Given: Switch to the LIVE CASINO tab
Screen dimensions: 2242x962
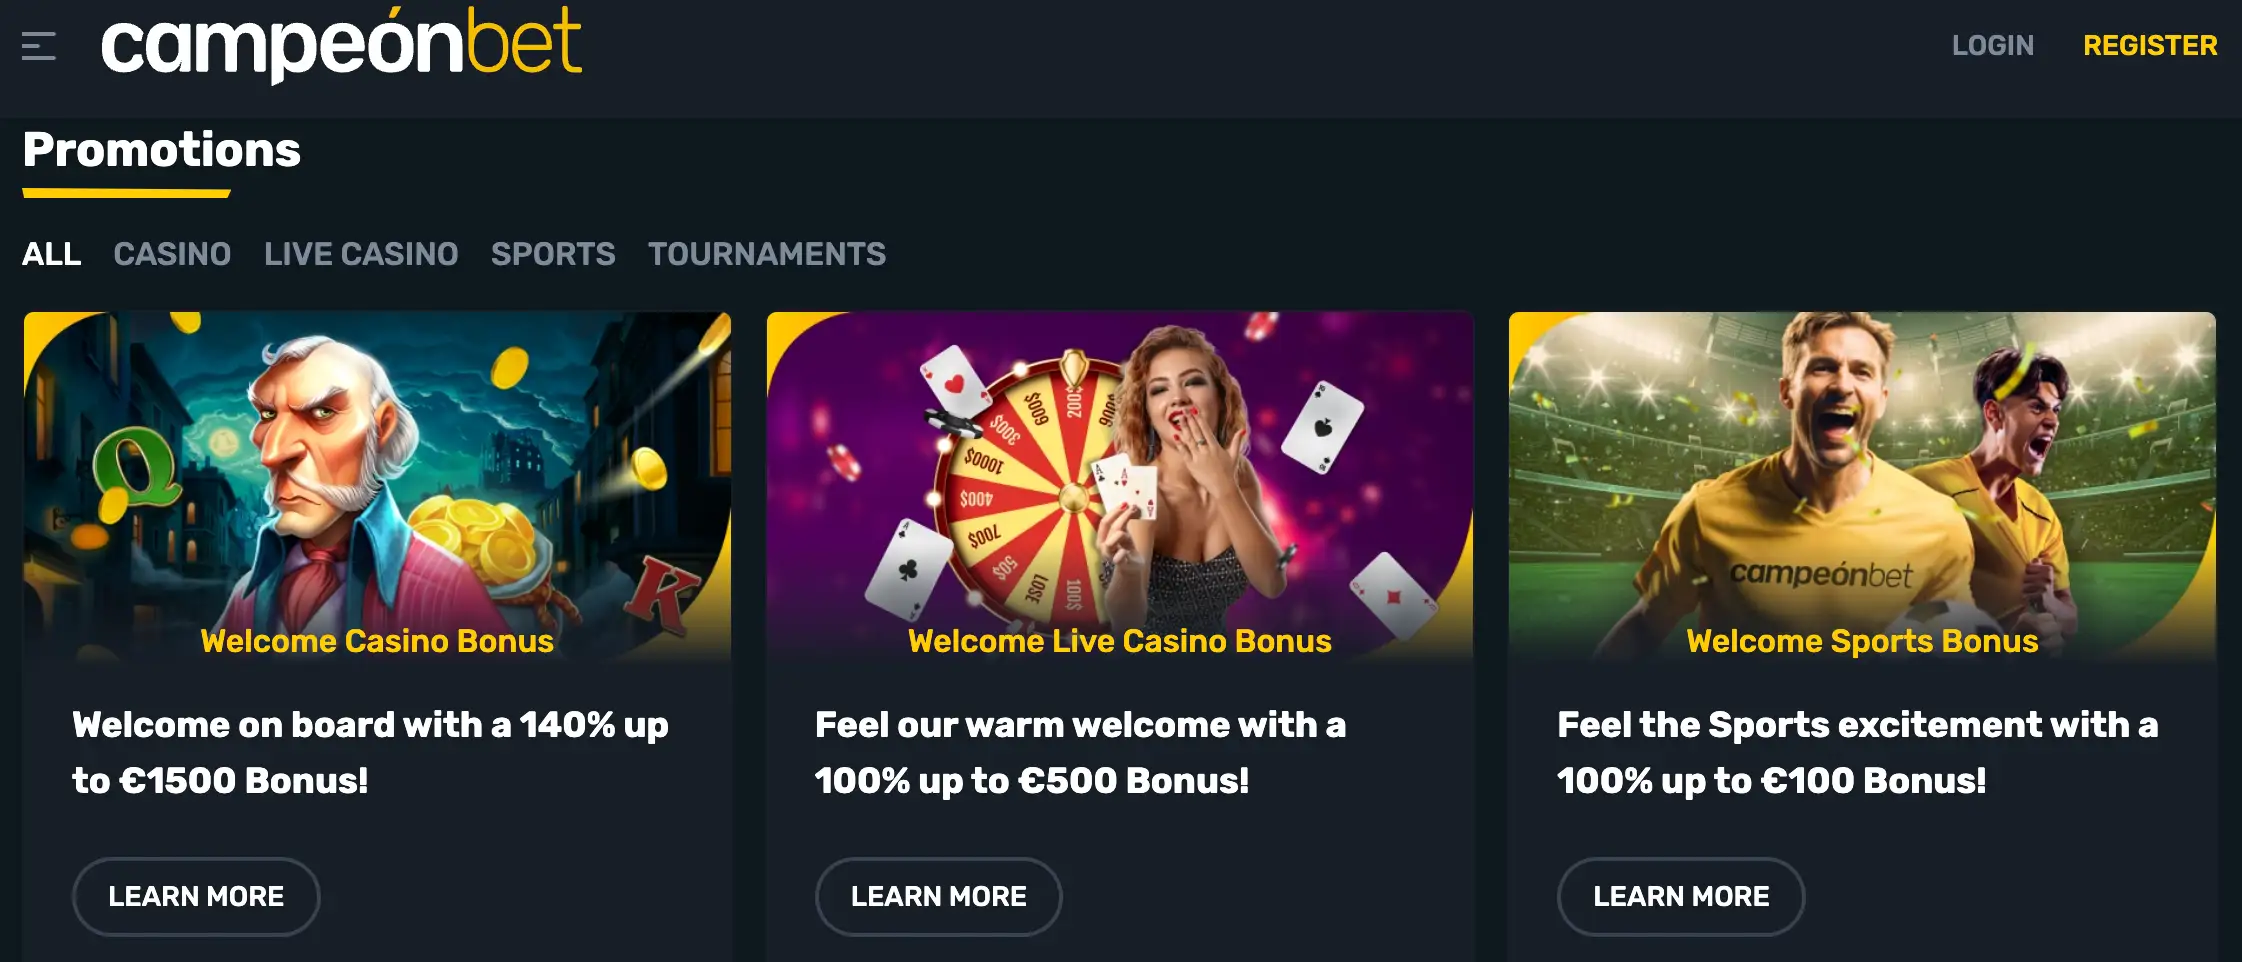Looking at the screenshot, I should [361, 254].
